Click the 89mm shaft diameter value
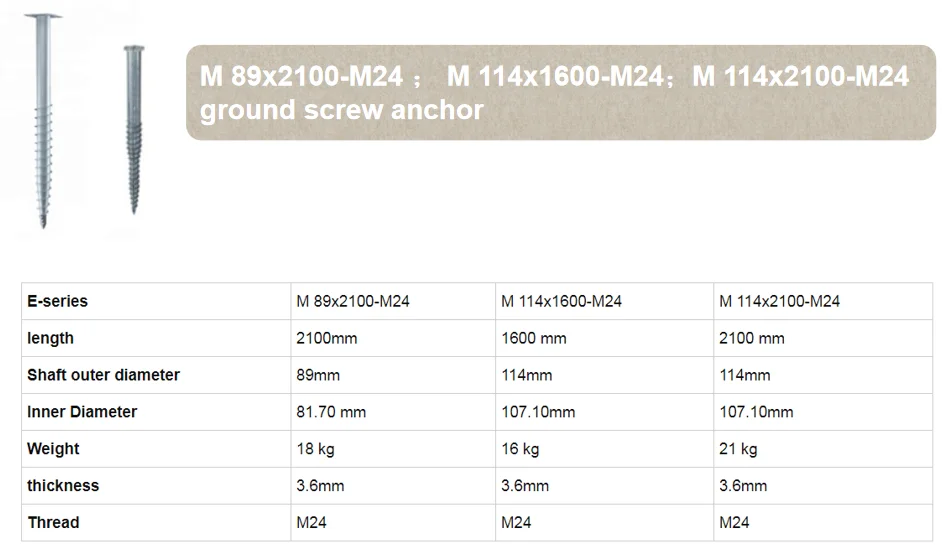This screenshot has height=550, width=942. (x=318, y=375)
